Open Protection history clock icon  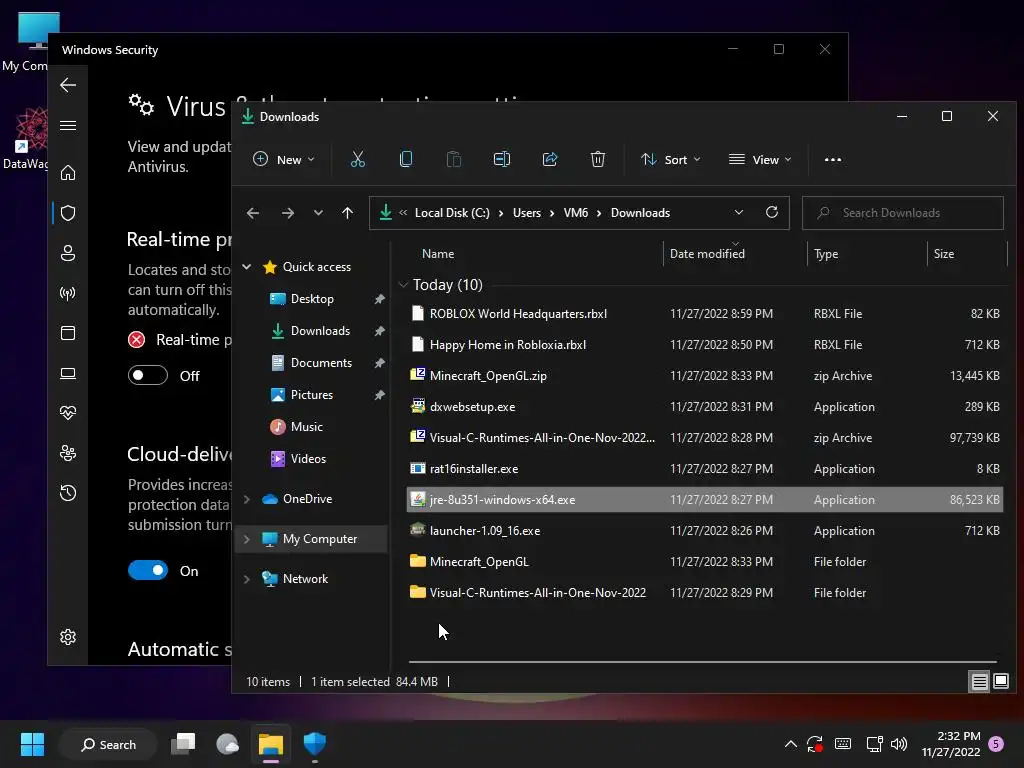68,493
